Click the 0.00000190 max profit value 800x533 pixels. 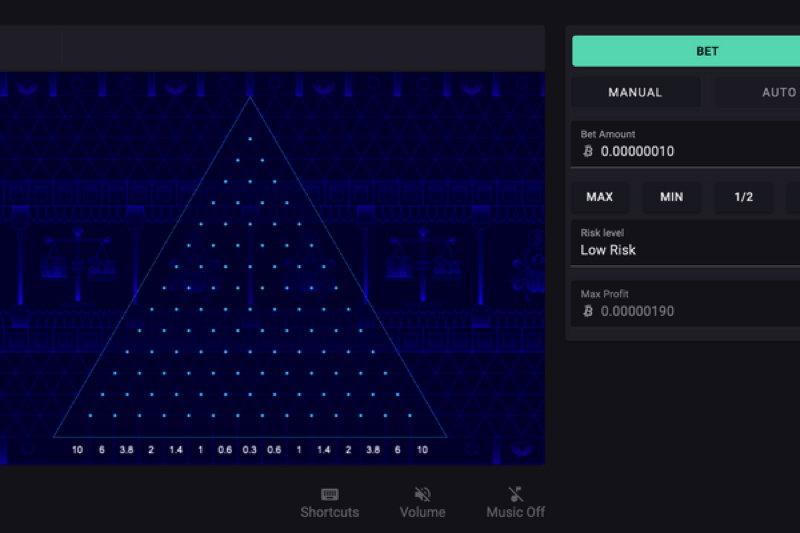(x=637, y=311)
